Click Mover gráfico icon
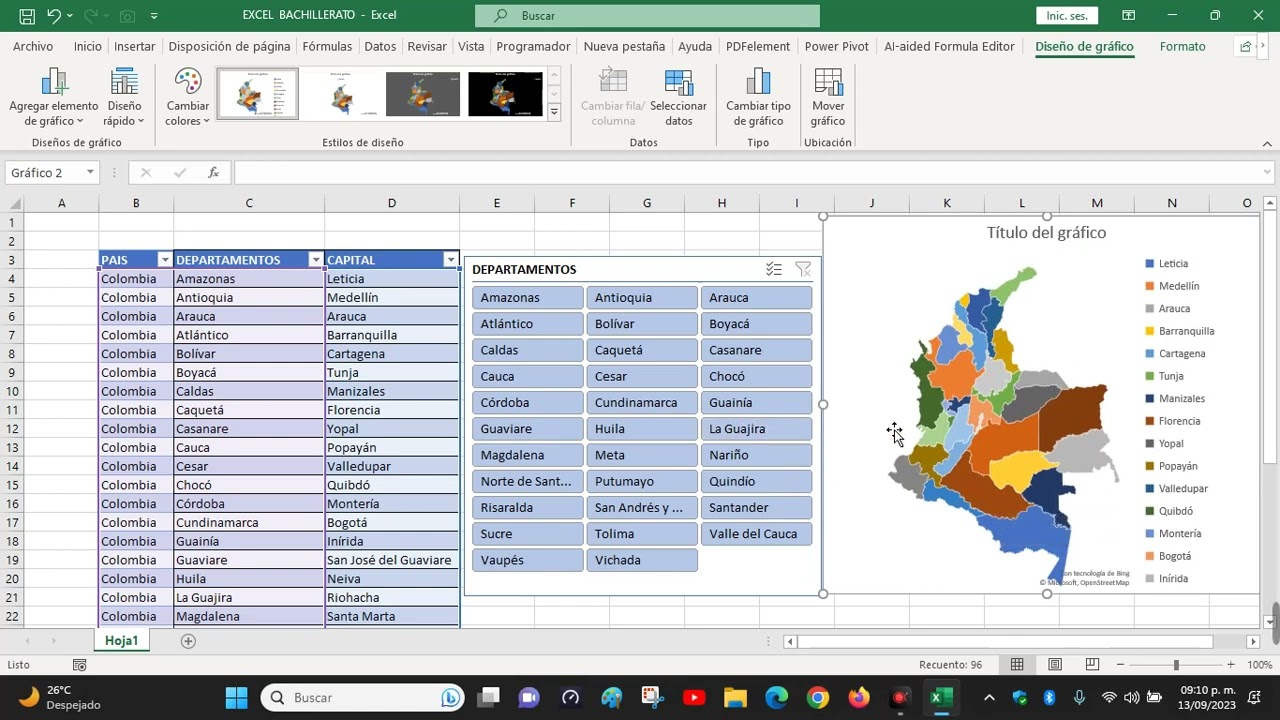 (828, 98)
